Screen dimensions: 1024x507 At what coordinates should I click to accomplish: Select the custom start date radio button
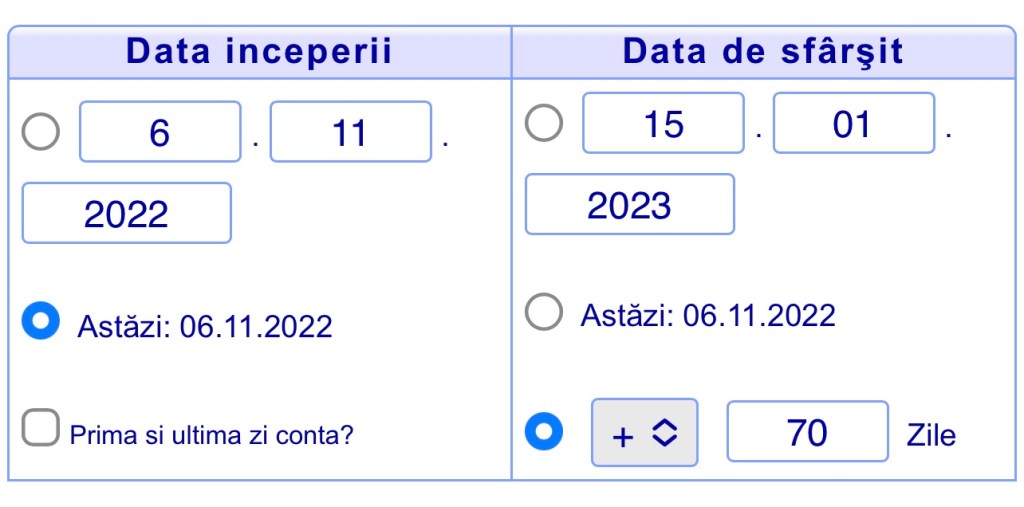(41, 132)
